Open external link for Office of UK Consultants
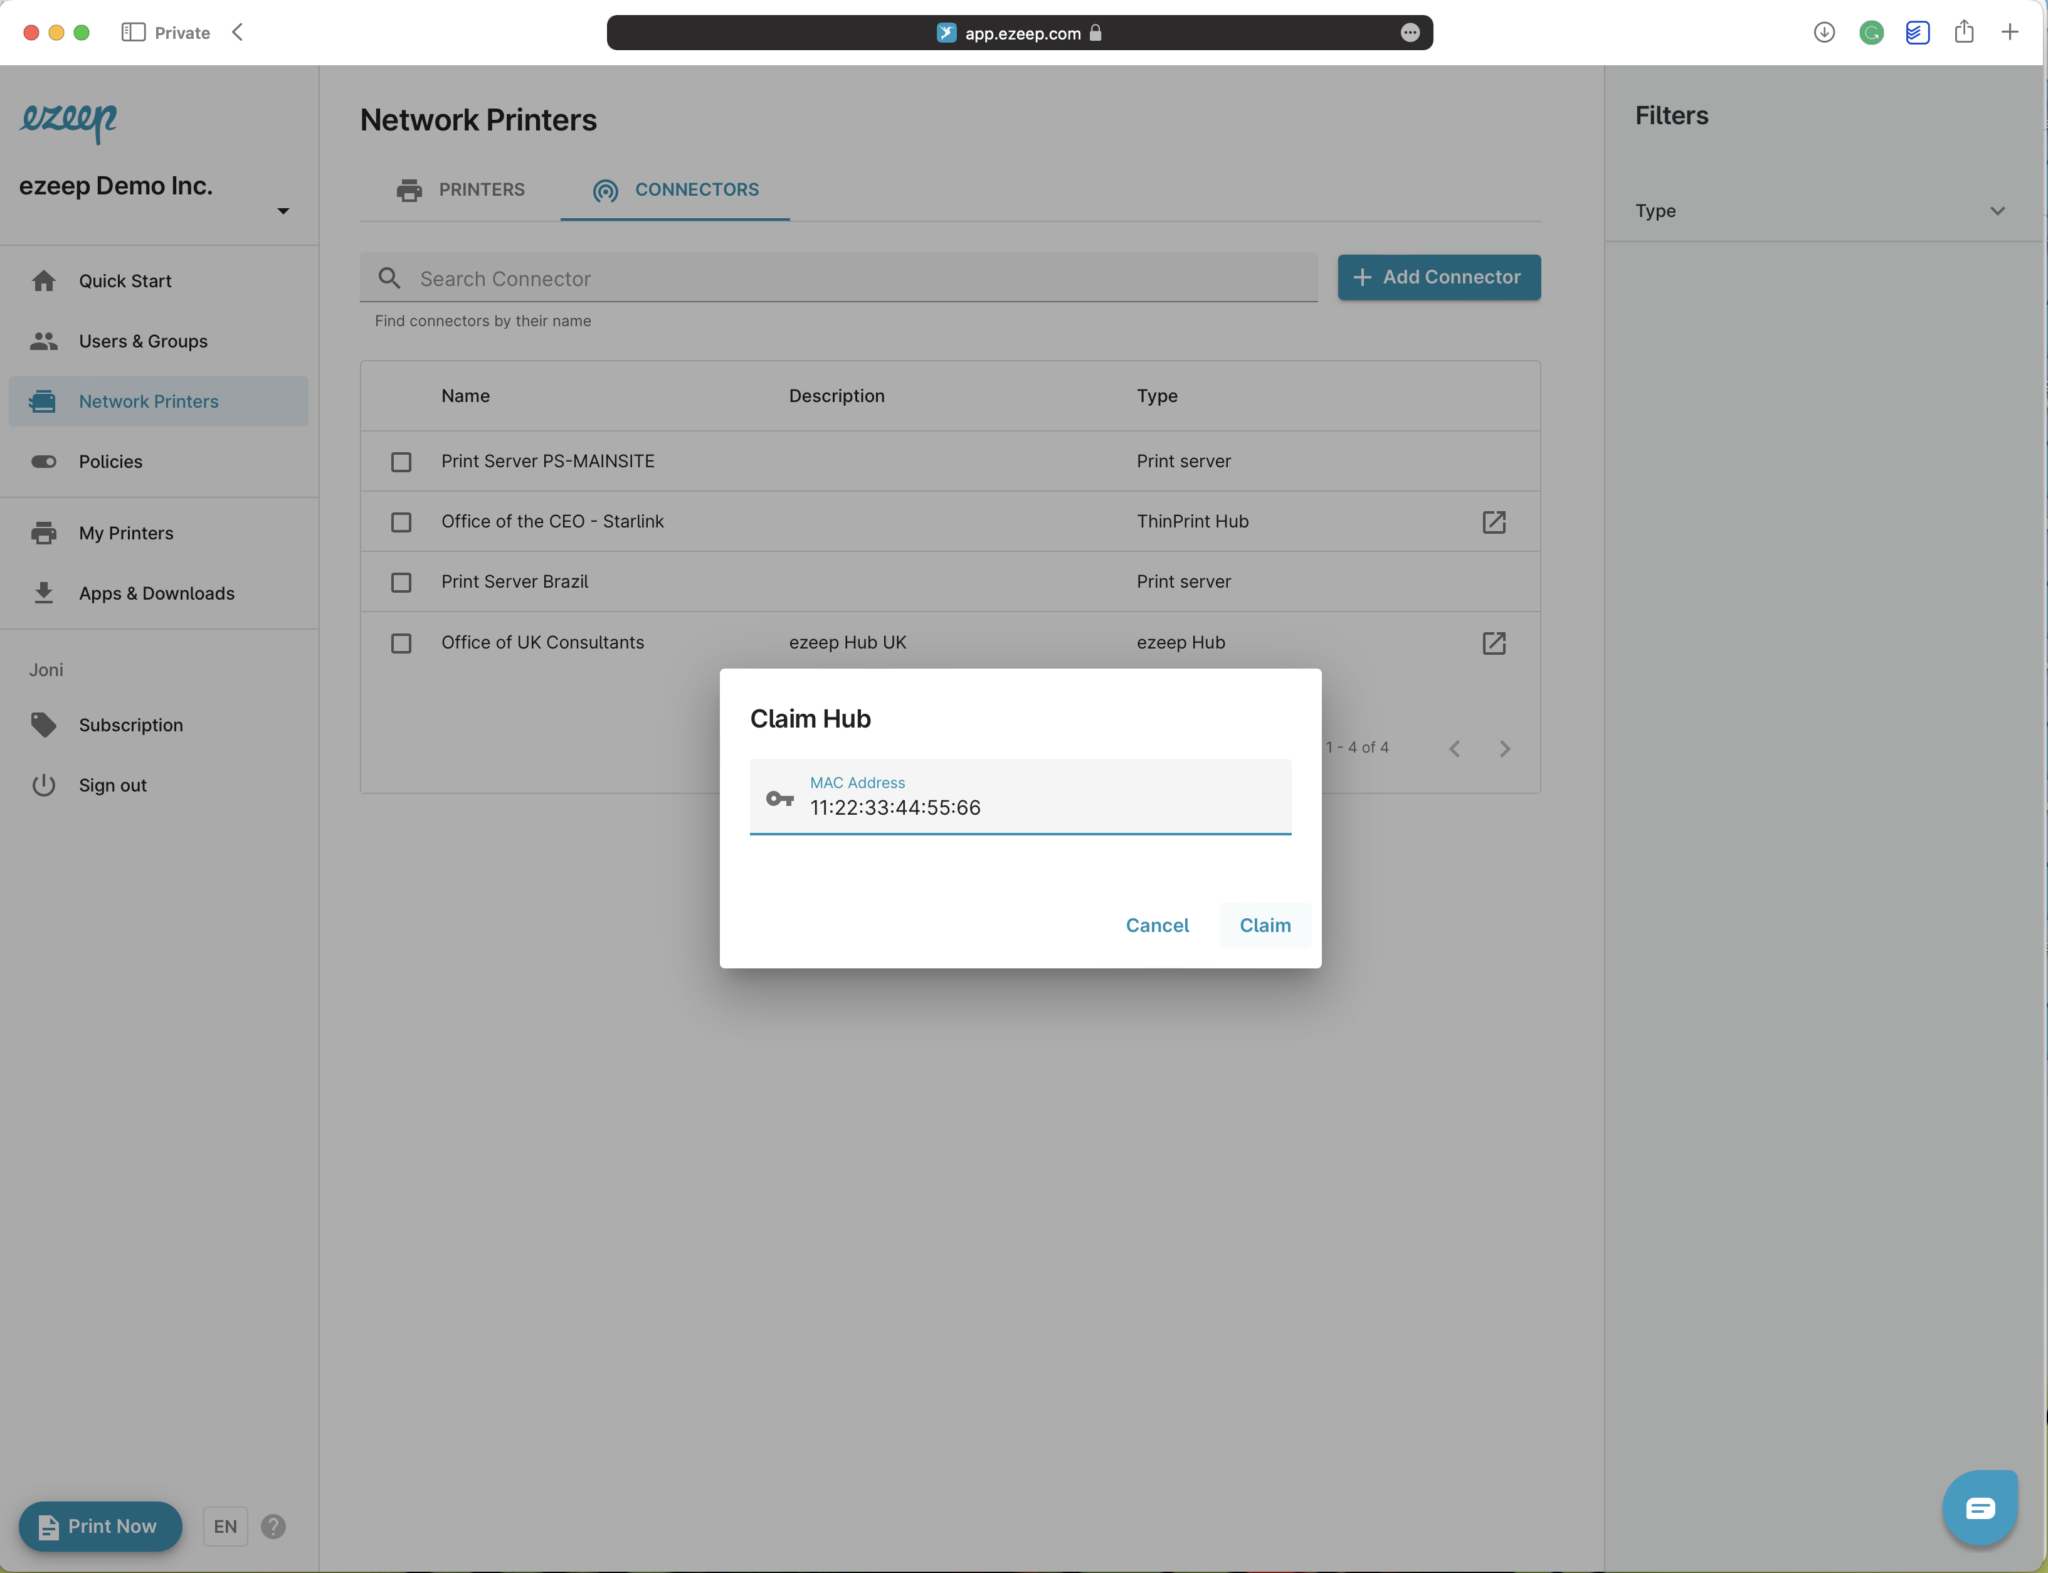Viewport: 2048px width, 1573px height. point(1493,643)
